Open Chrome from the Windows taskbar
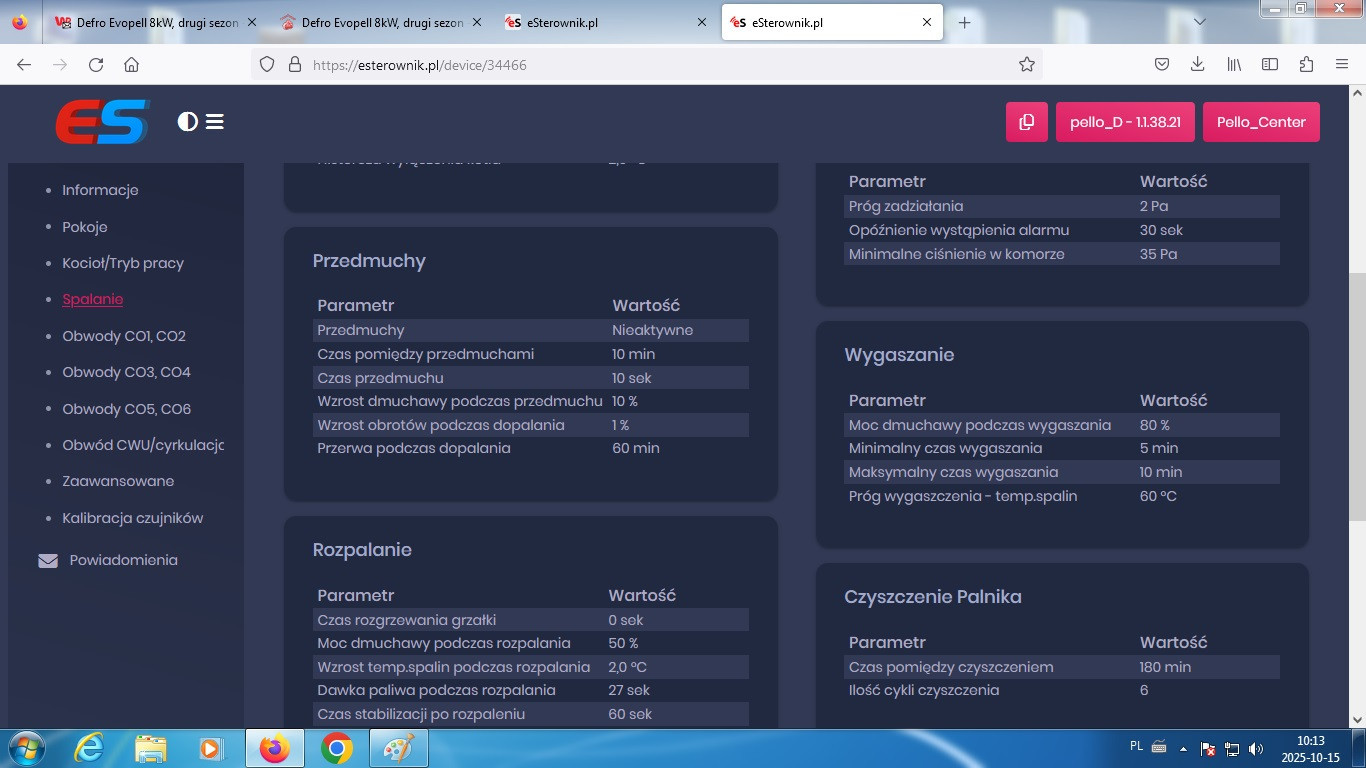The width and height of the screenshot is (1366, 768). tap(337, 748)
